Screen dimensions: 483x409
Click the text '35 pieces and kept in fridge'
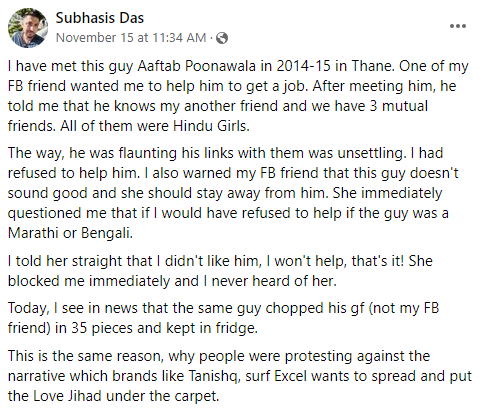pyautogui.click(x=164, y=328)
